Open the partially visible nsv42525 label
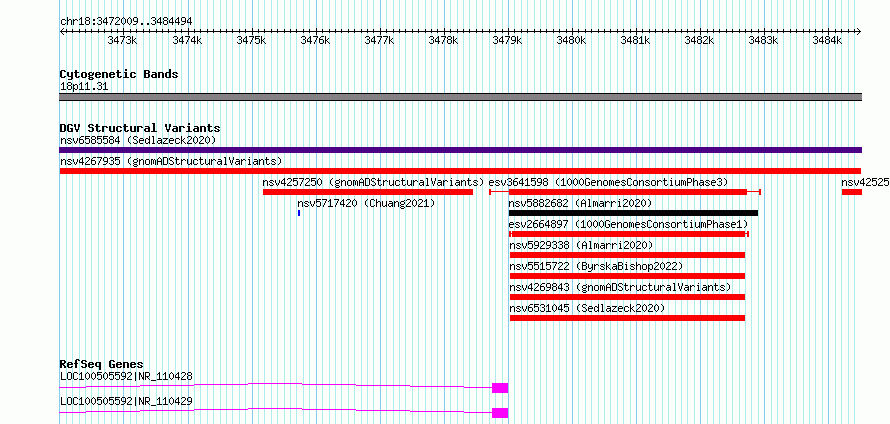This screenshot has height=424, width=890. pyautogui.click(x=866, y=182)
